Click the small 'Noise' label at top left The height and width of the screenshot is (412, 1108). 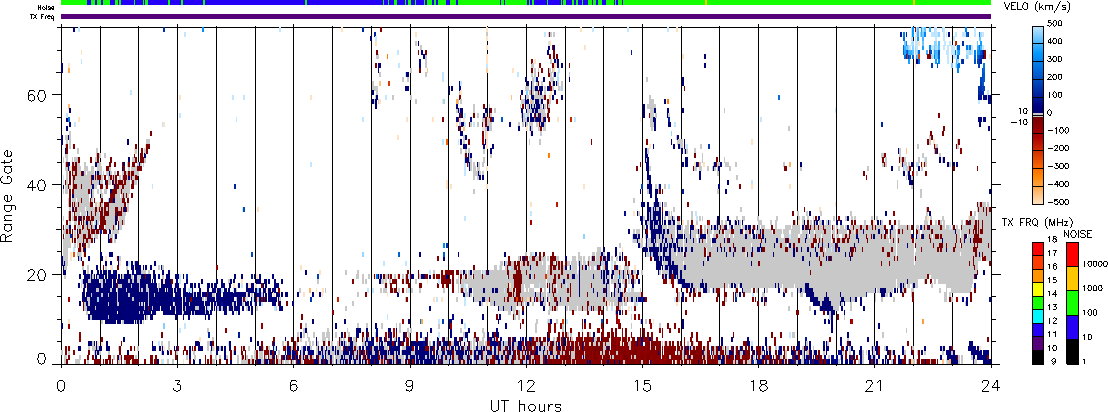(x=47, y=7)
